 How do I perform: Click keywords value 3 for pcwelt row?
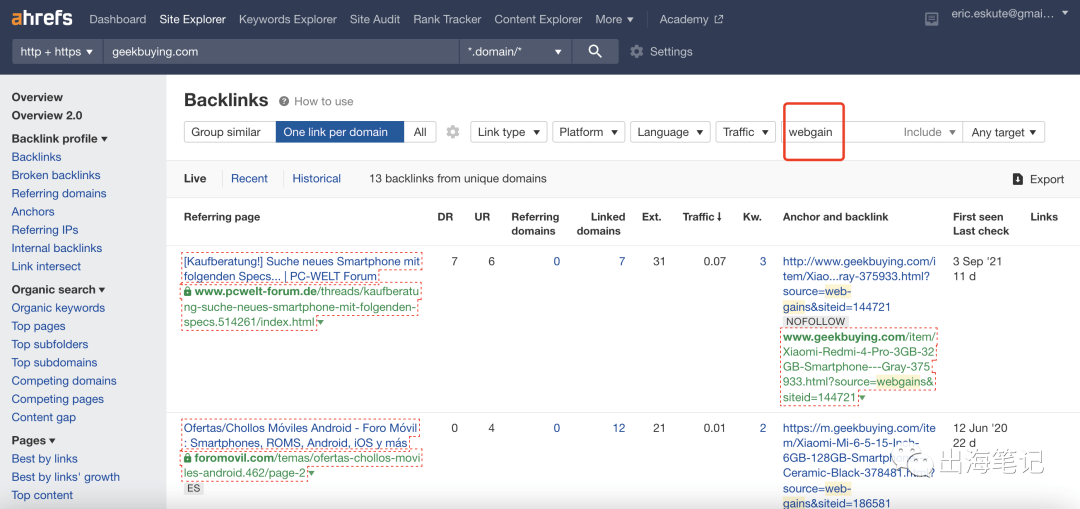762,262
